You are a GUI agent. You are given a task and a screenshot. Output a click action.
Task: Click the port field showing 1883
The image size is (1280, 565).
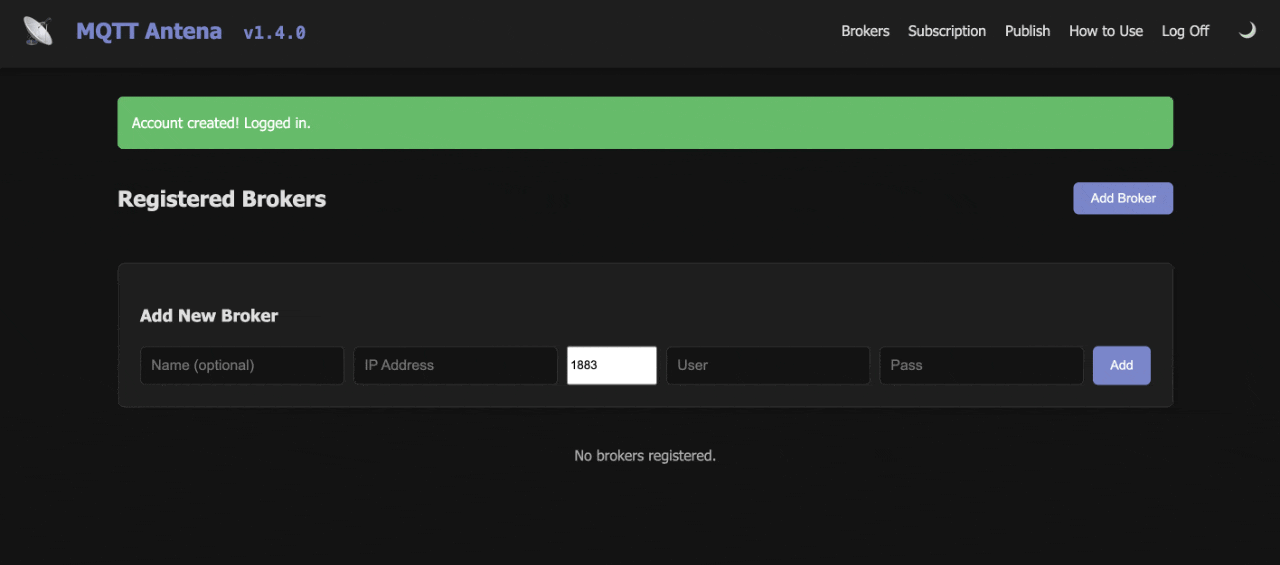(612, 365)
